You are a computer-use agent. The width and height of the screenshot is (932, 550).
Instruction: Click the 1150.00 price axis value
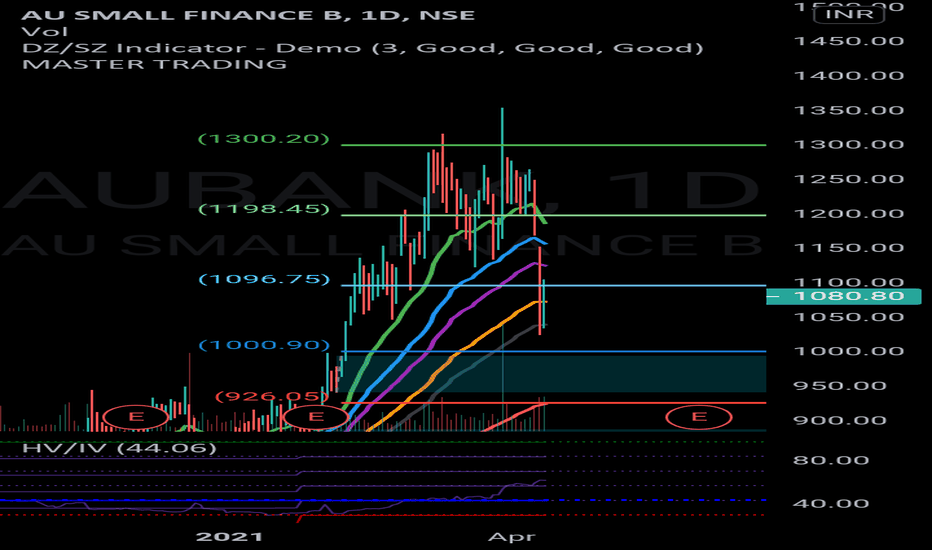pyautogui.click(x=849, y=248)
